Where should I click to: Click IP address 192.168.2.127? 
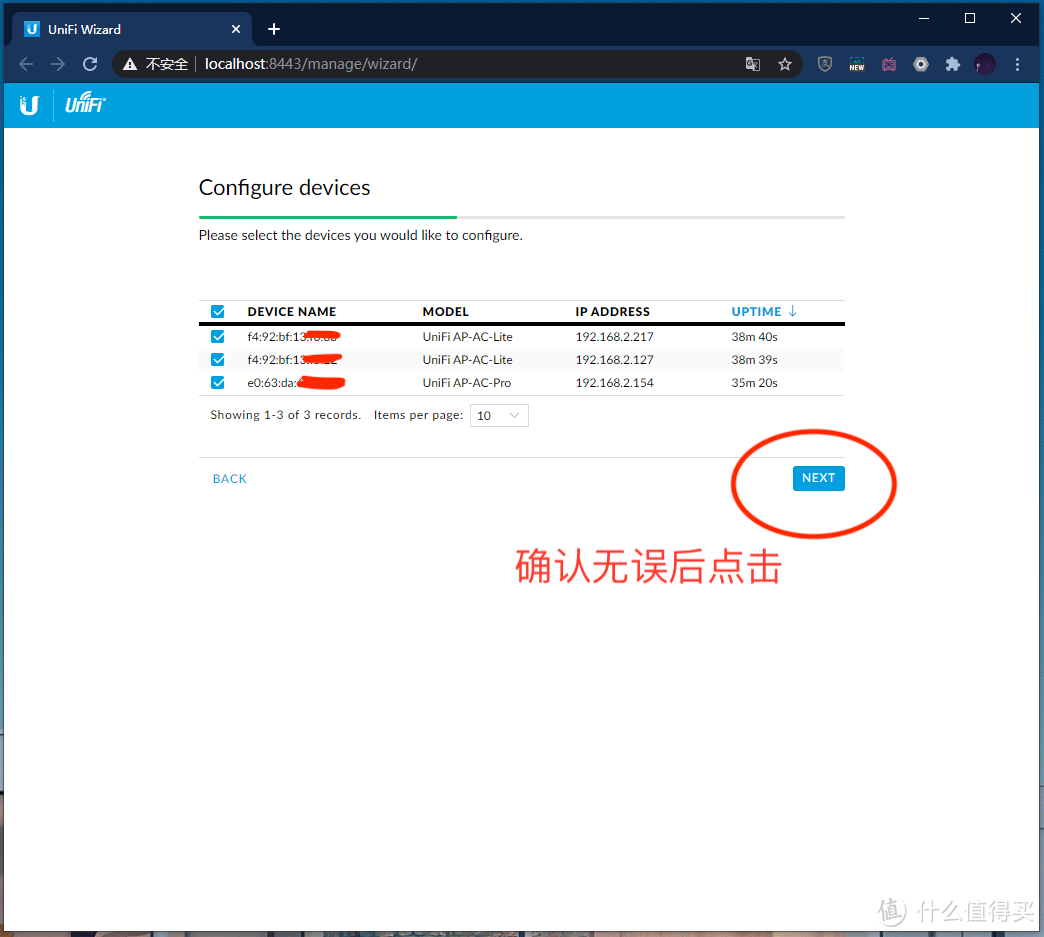615,360
